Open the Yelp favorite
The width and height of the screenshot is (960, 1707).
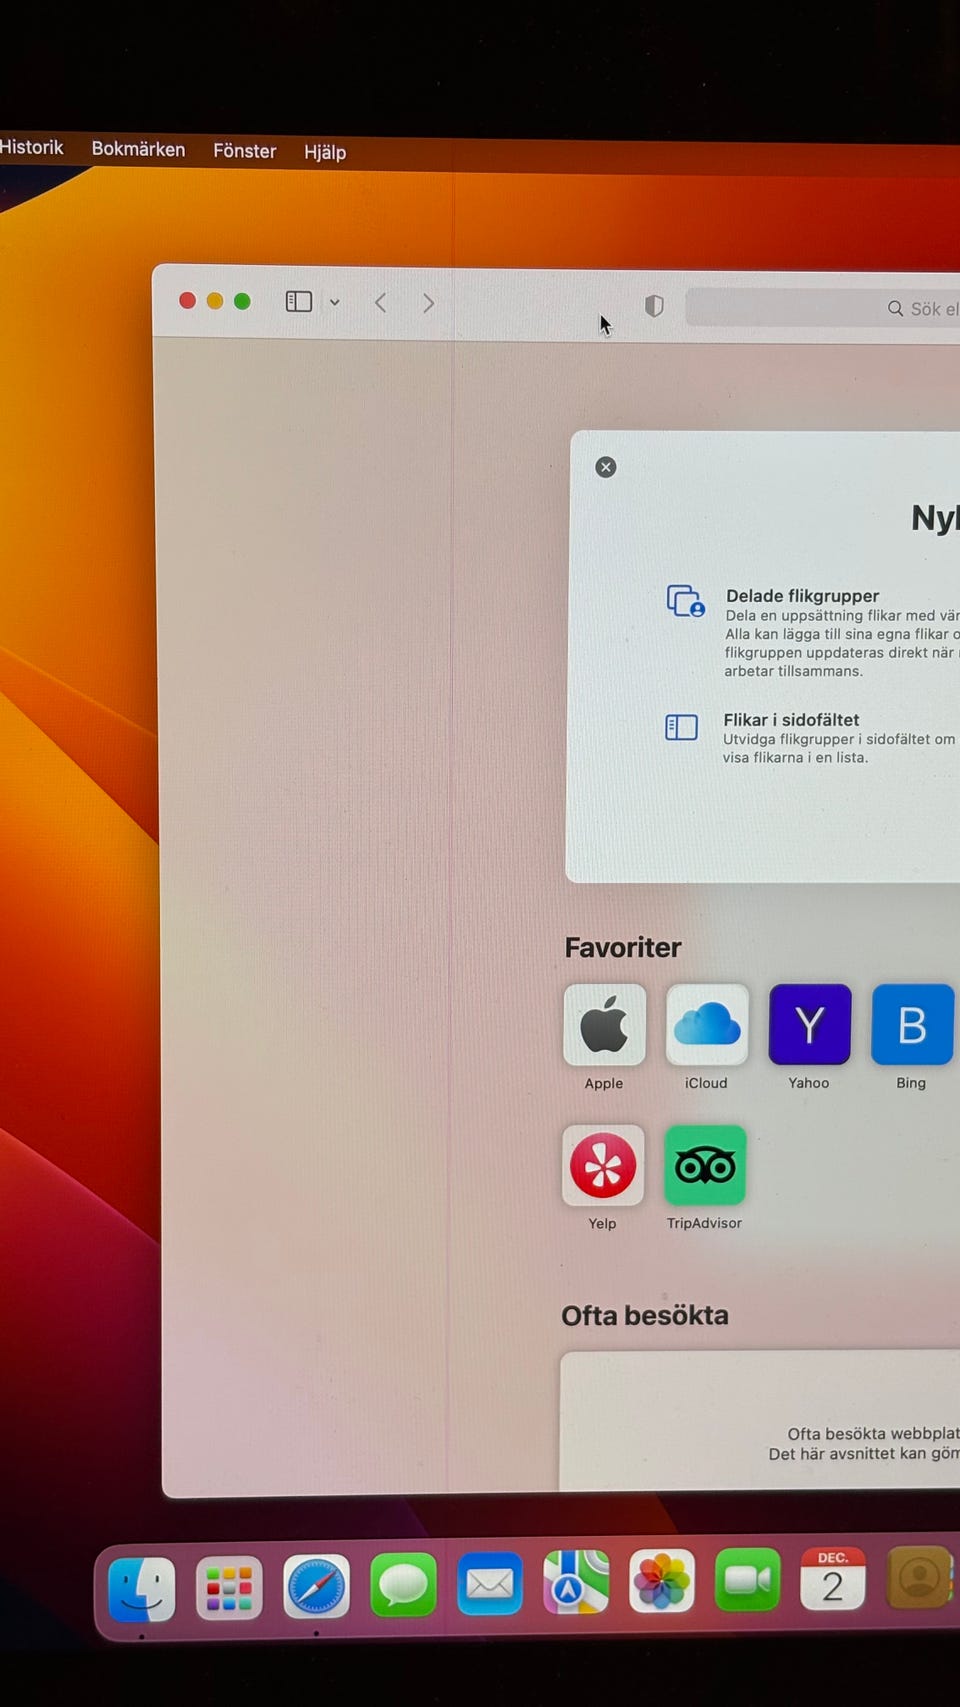coord(603,1166)
